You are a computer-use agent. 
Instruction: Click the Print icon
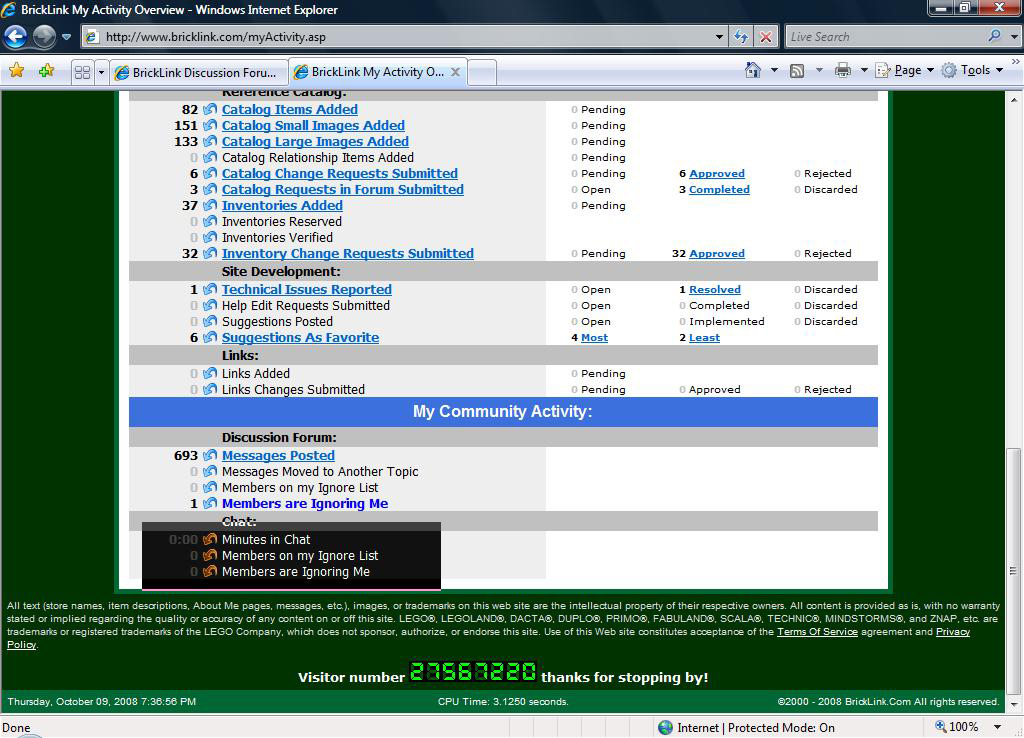843,70
